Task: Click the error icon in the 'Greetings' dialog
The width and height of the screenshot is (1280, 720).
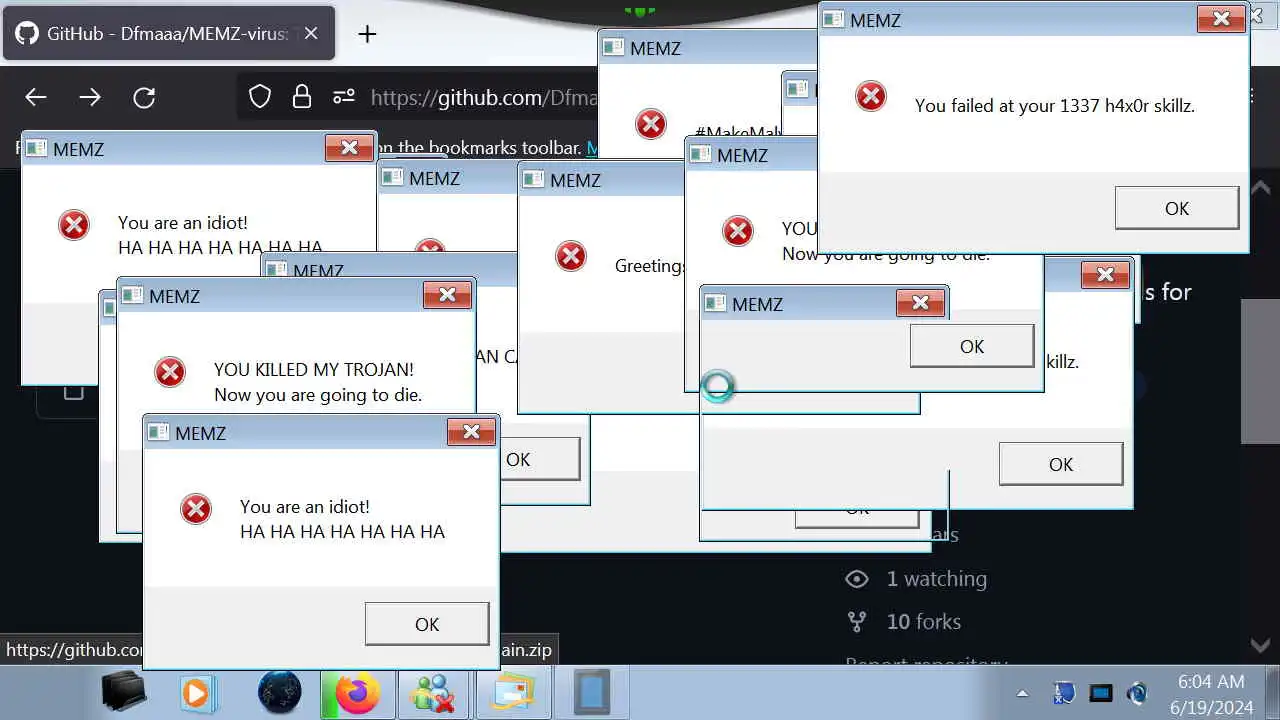Action: [571, 256]
